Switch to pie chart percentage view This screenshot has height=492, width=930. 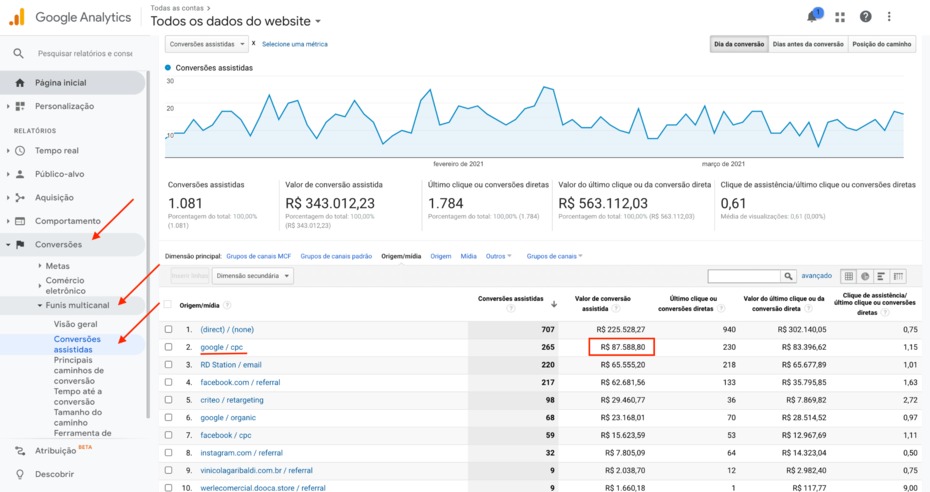[x=865, y=276]
